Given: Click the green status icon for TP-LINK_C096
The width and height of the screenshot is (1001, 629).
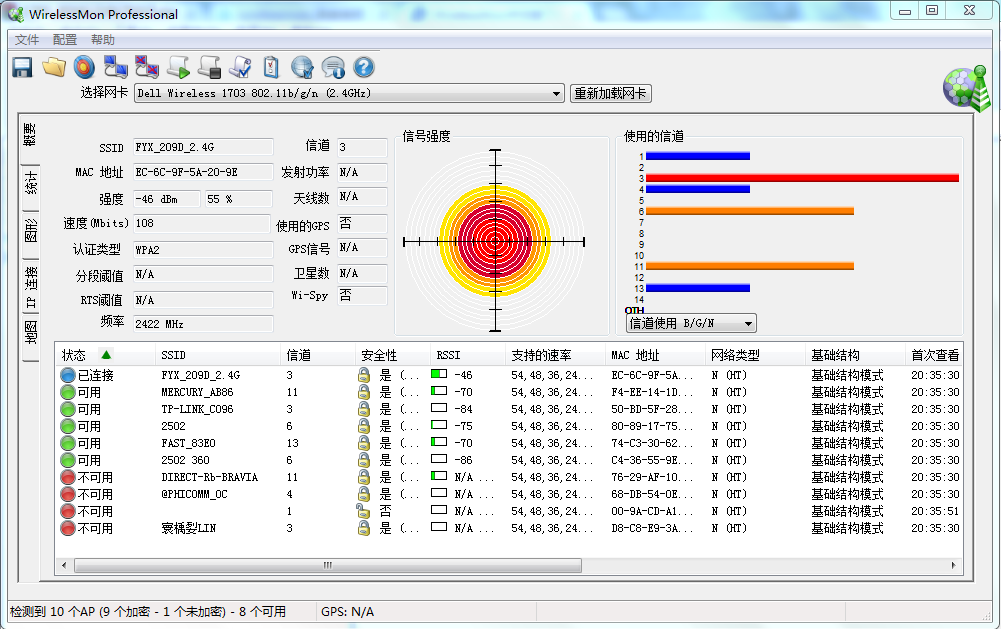Looking at the screenshot, I should click(68, 409).
